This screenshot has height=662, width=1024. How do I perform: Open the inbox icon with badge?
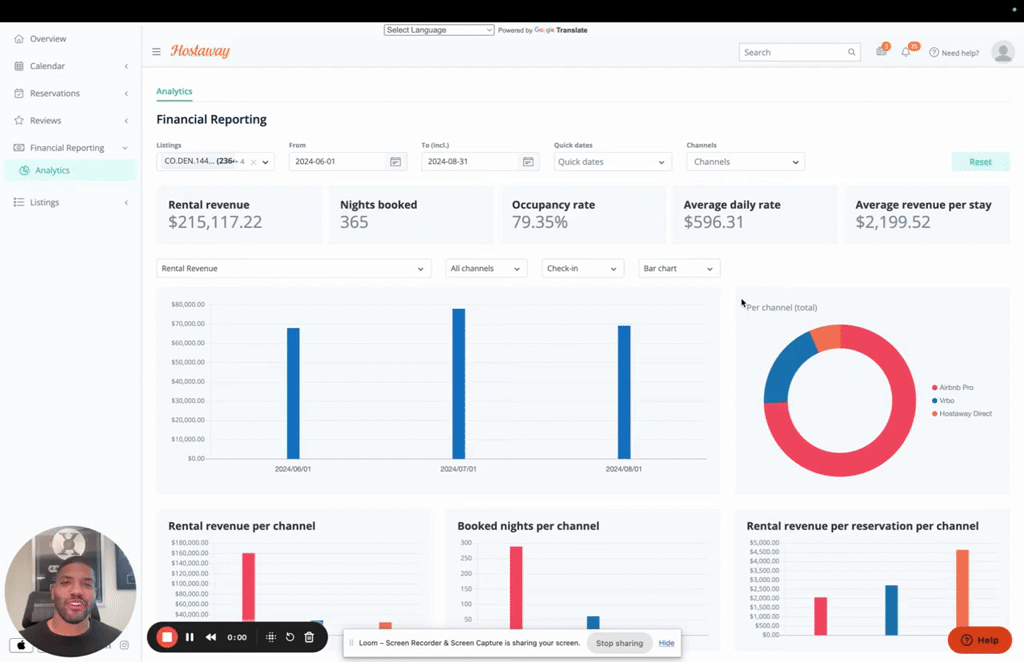click(x=881, y=52)
